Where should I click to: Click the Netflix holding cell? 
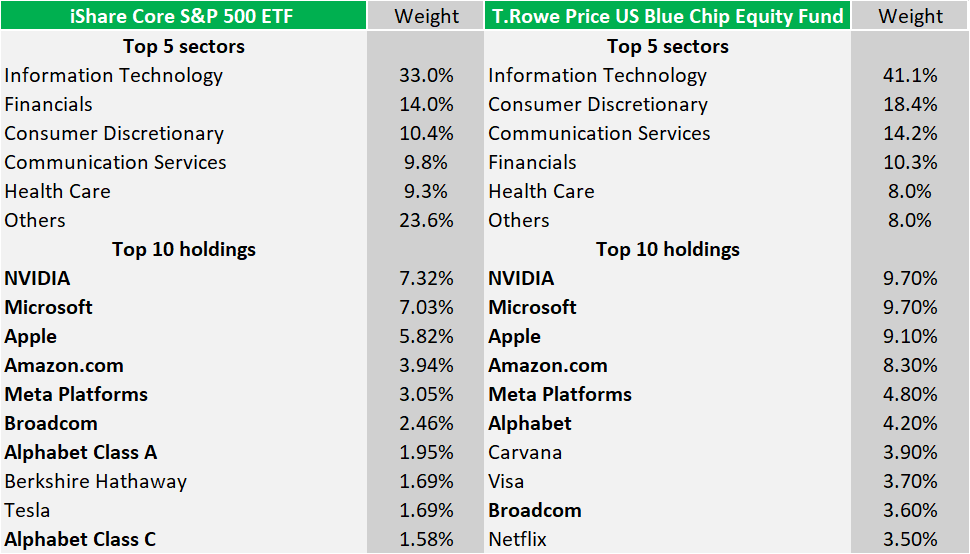pyautogui.click(x=518, y=539)
